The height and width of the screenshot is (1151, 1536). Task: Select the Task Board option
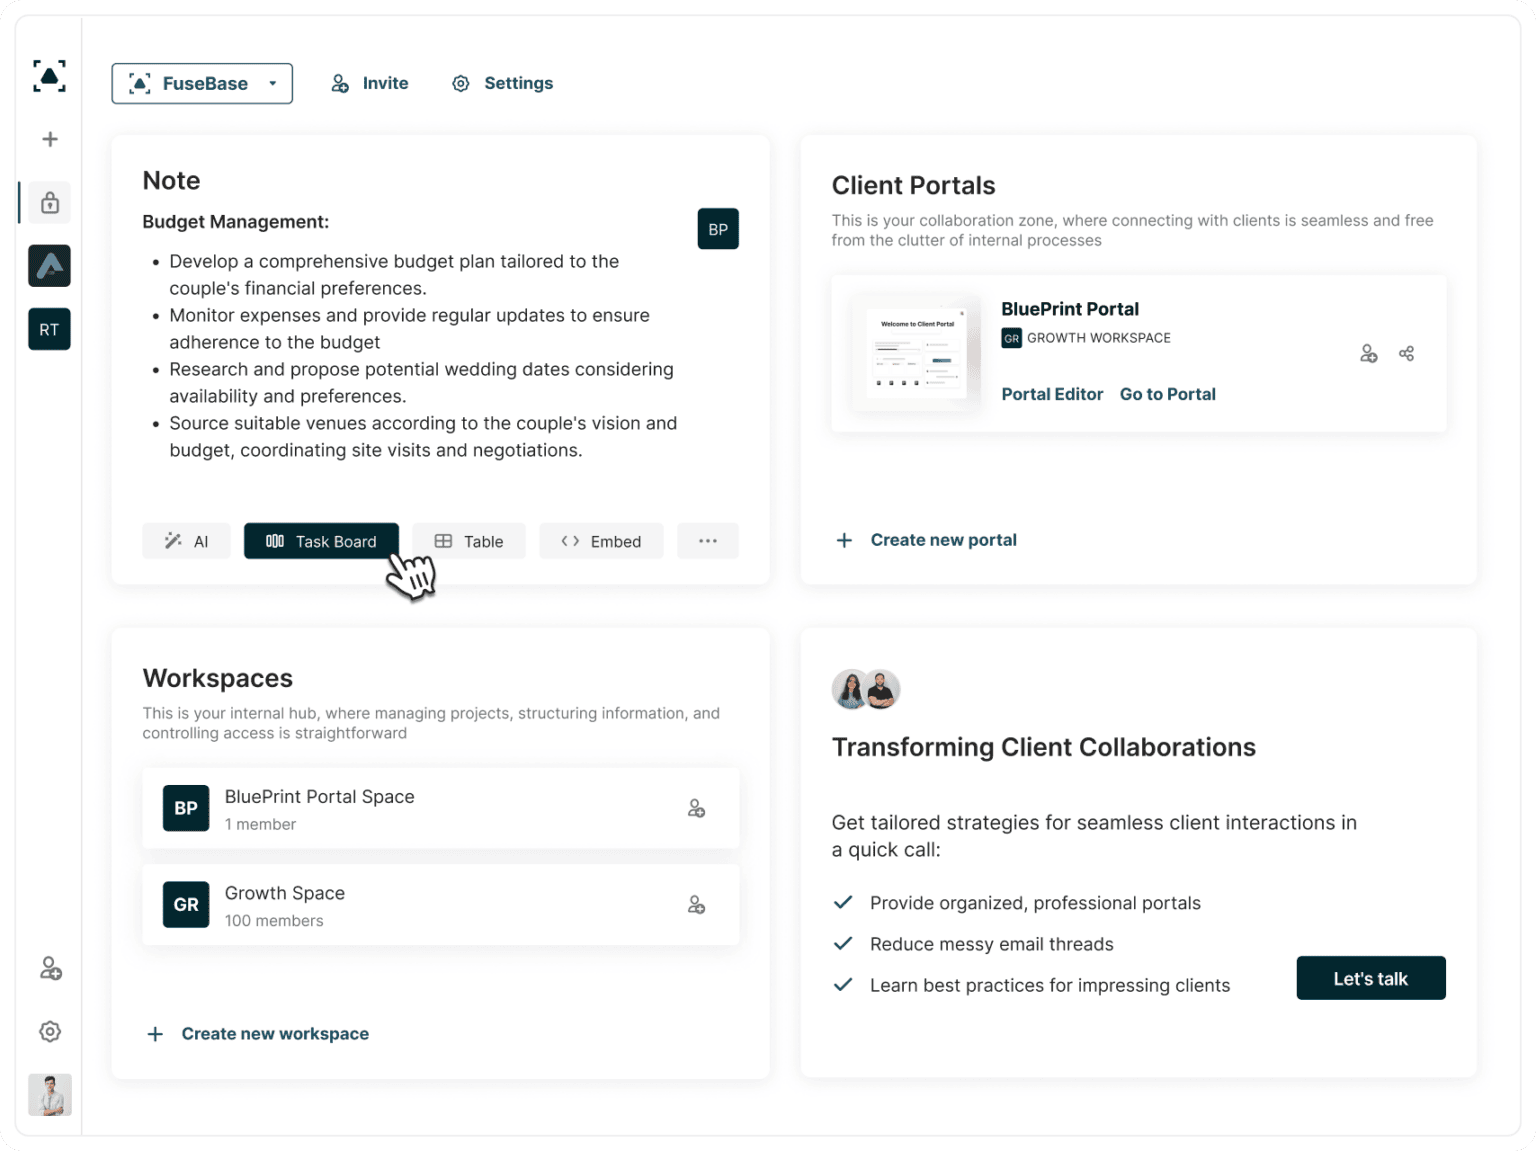(x=321, y=541)
